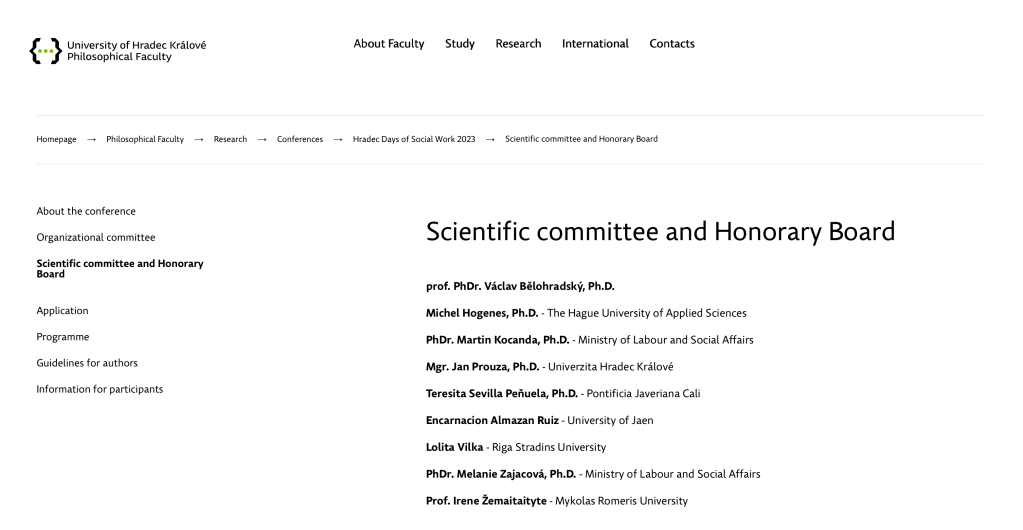
Task: Open About the conference sidebar link
Action: (x=86, y=212)
